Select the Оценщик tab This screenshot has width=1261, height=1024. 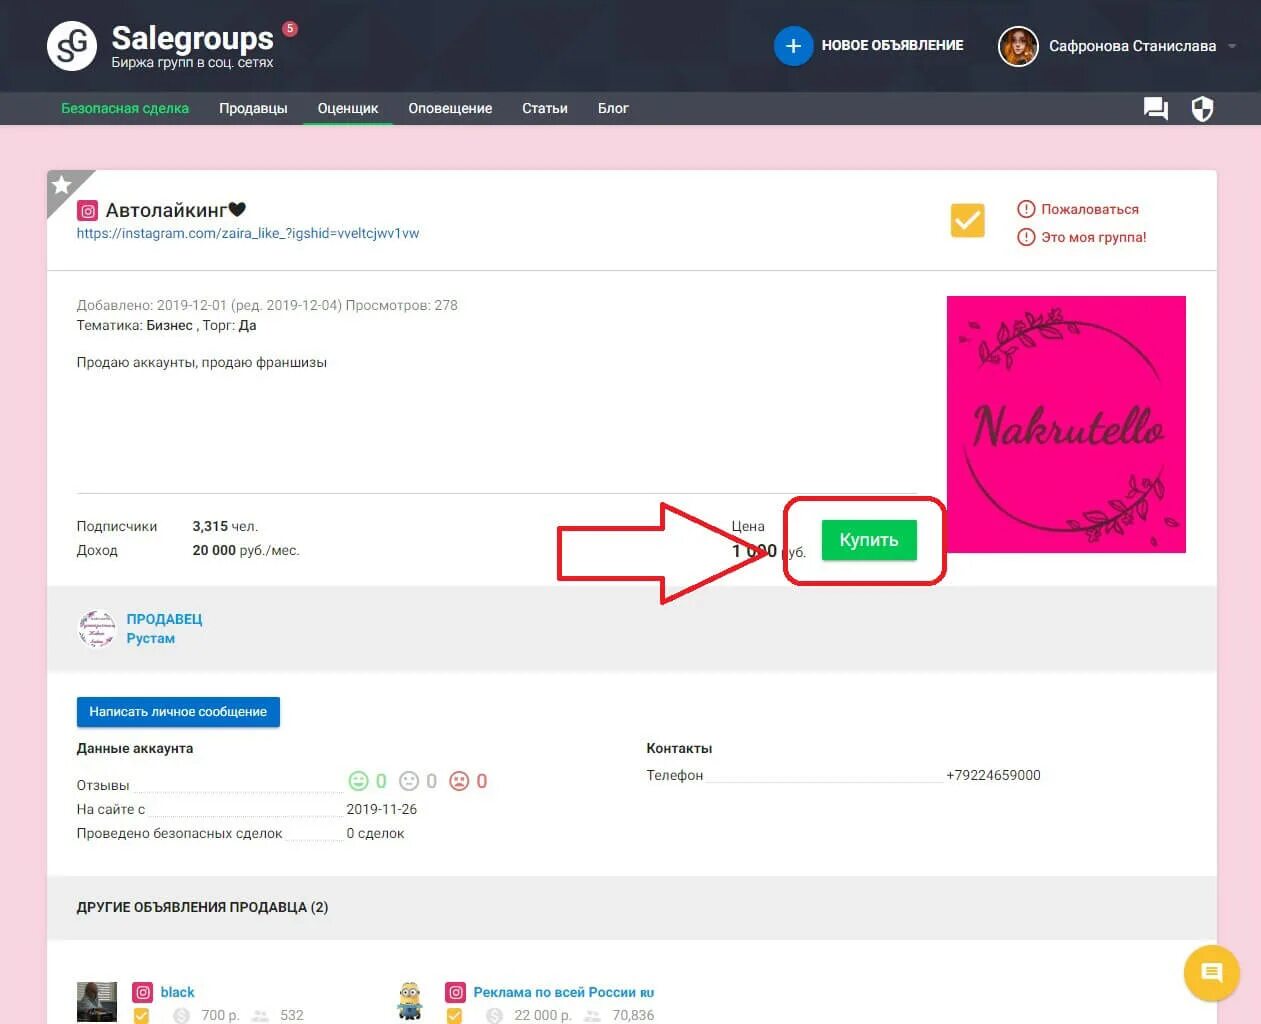point(348,108)
